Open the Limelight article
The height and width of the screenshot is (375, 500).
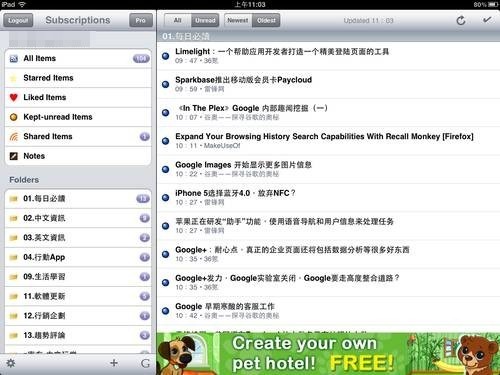(328, 56)
